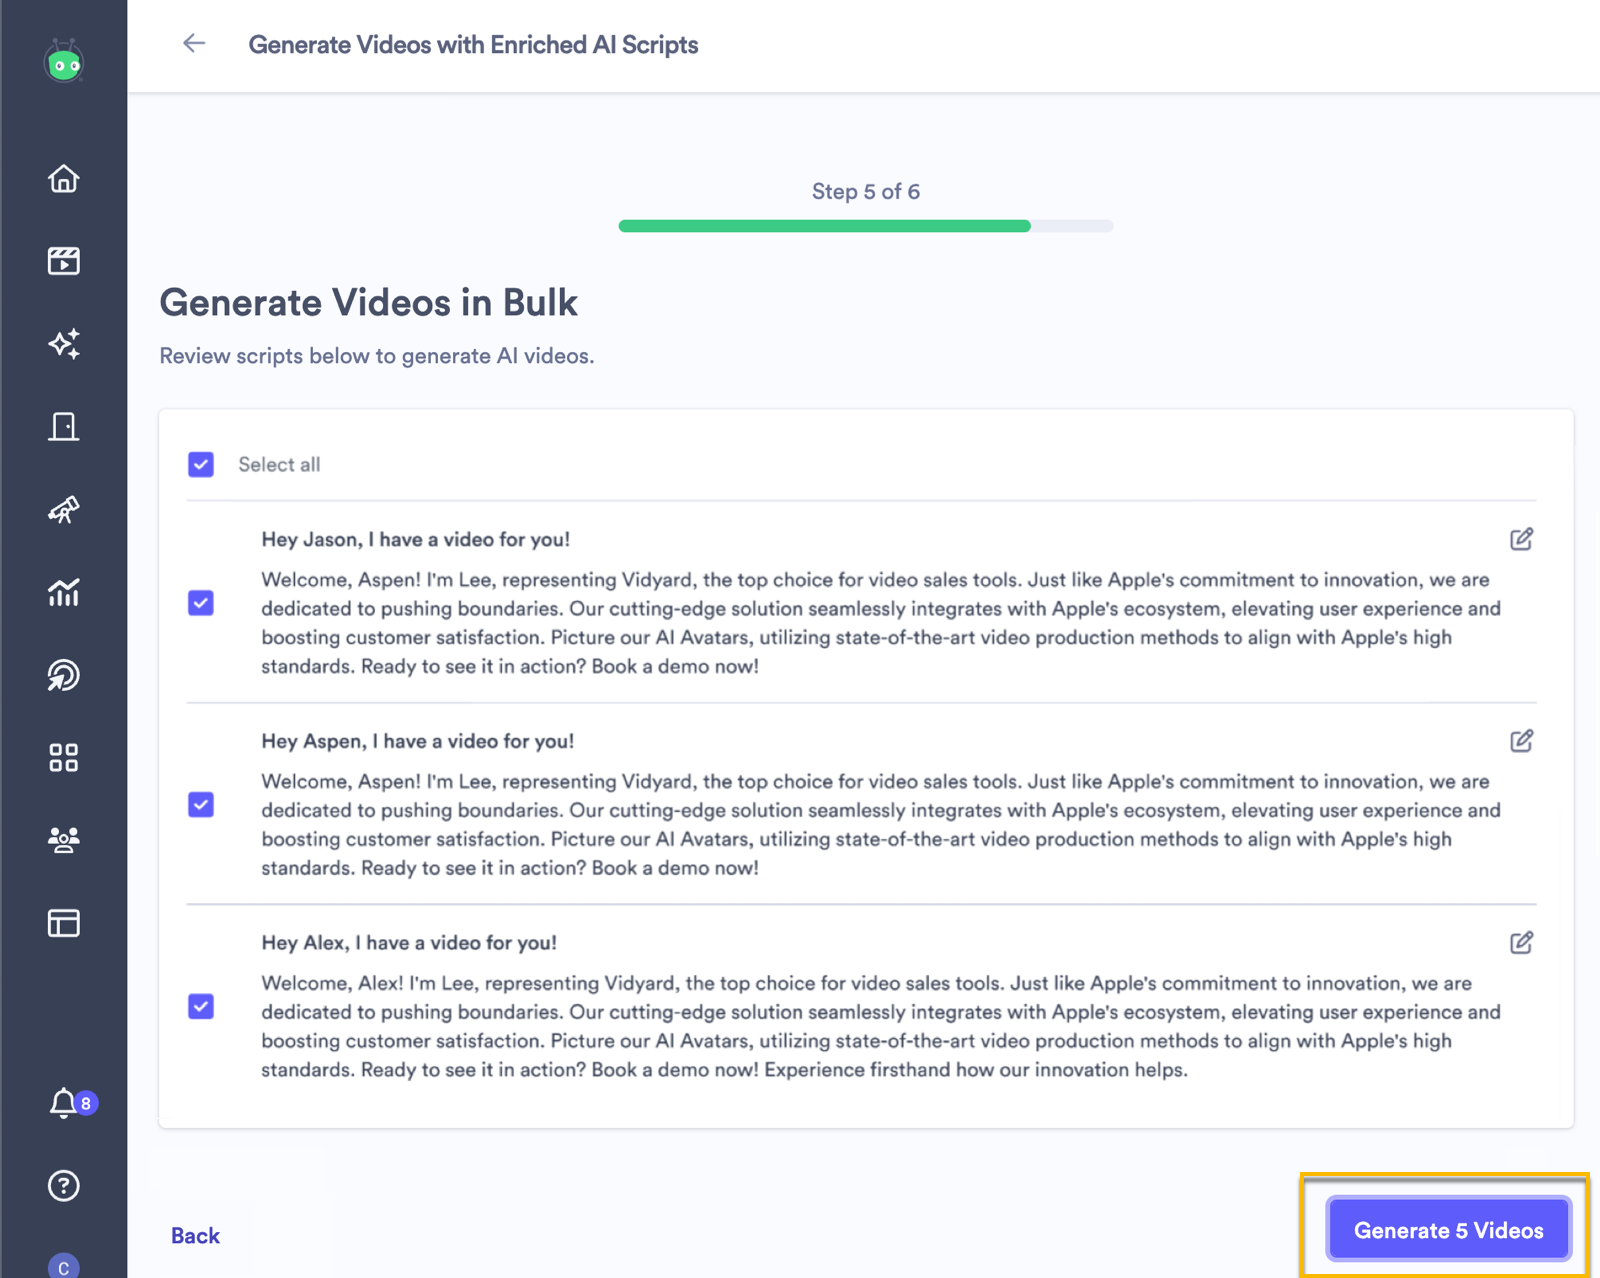
Task: Deselect Jason's video script checkbox
Action: coord(200,603)
